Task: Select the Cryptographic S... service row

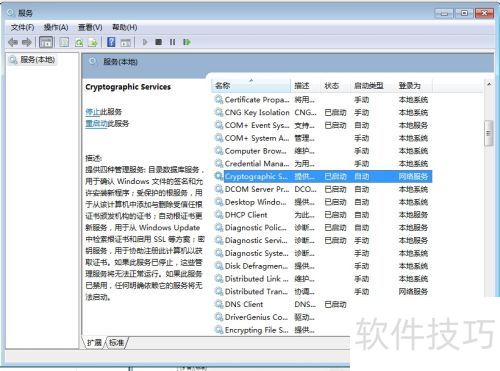Action: (322, 176)
